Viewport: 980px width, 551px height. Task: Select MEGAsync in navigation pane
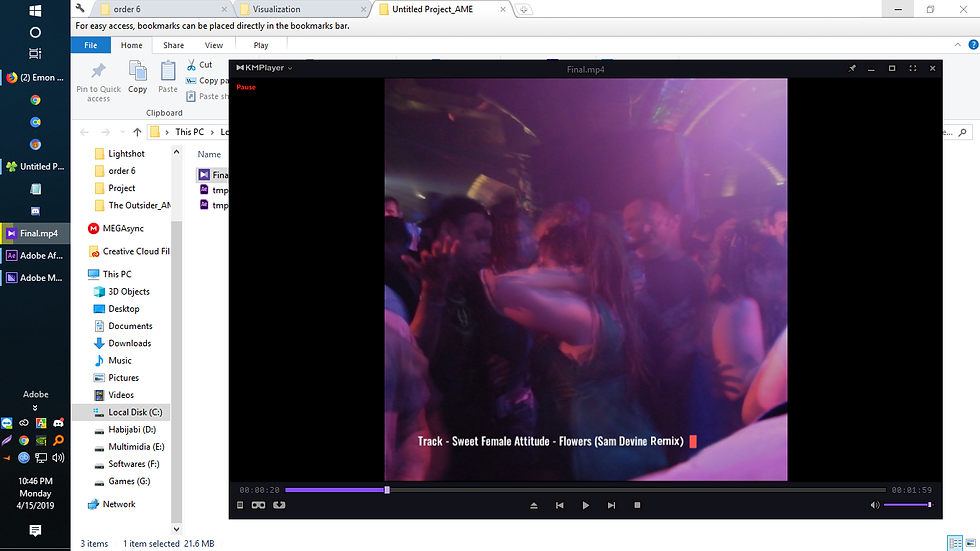[116, 229]
